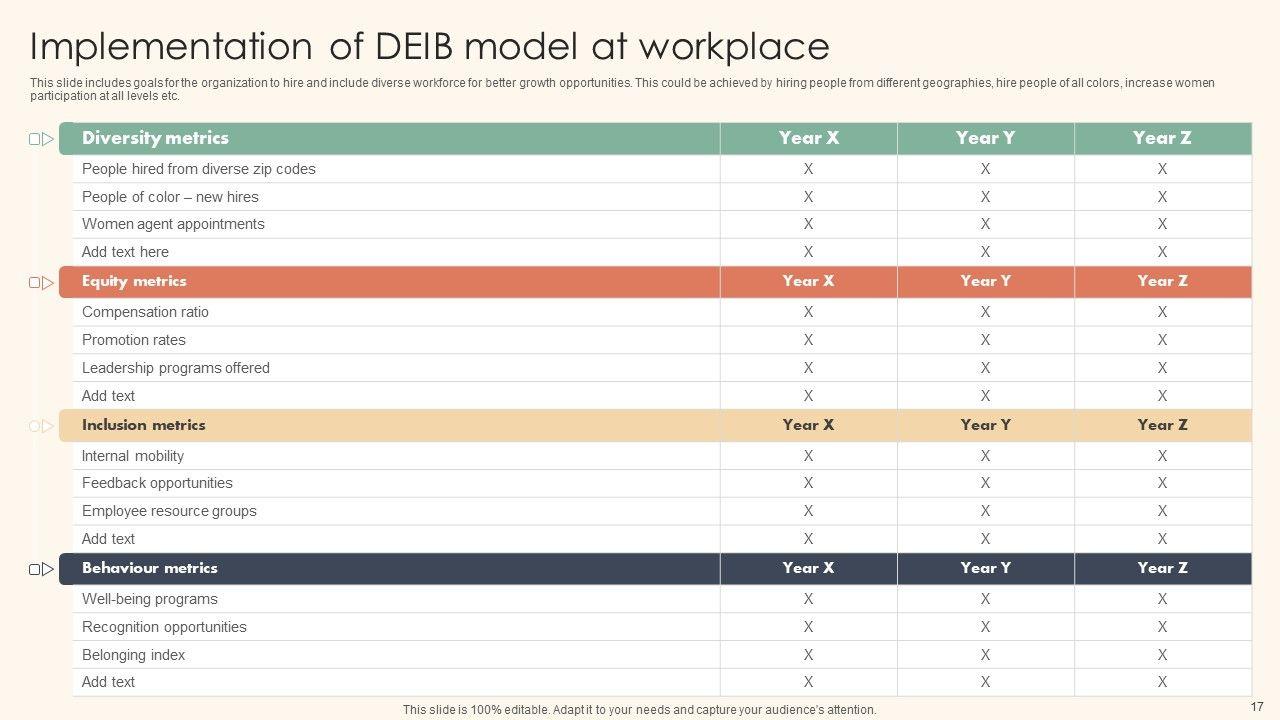Click the arrow marker beside Inclusion metrics
The image size is (1280, 720).
point(48,426)
